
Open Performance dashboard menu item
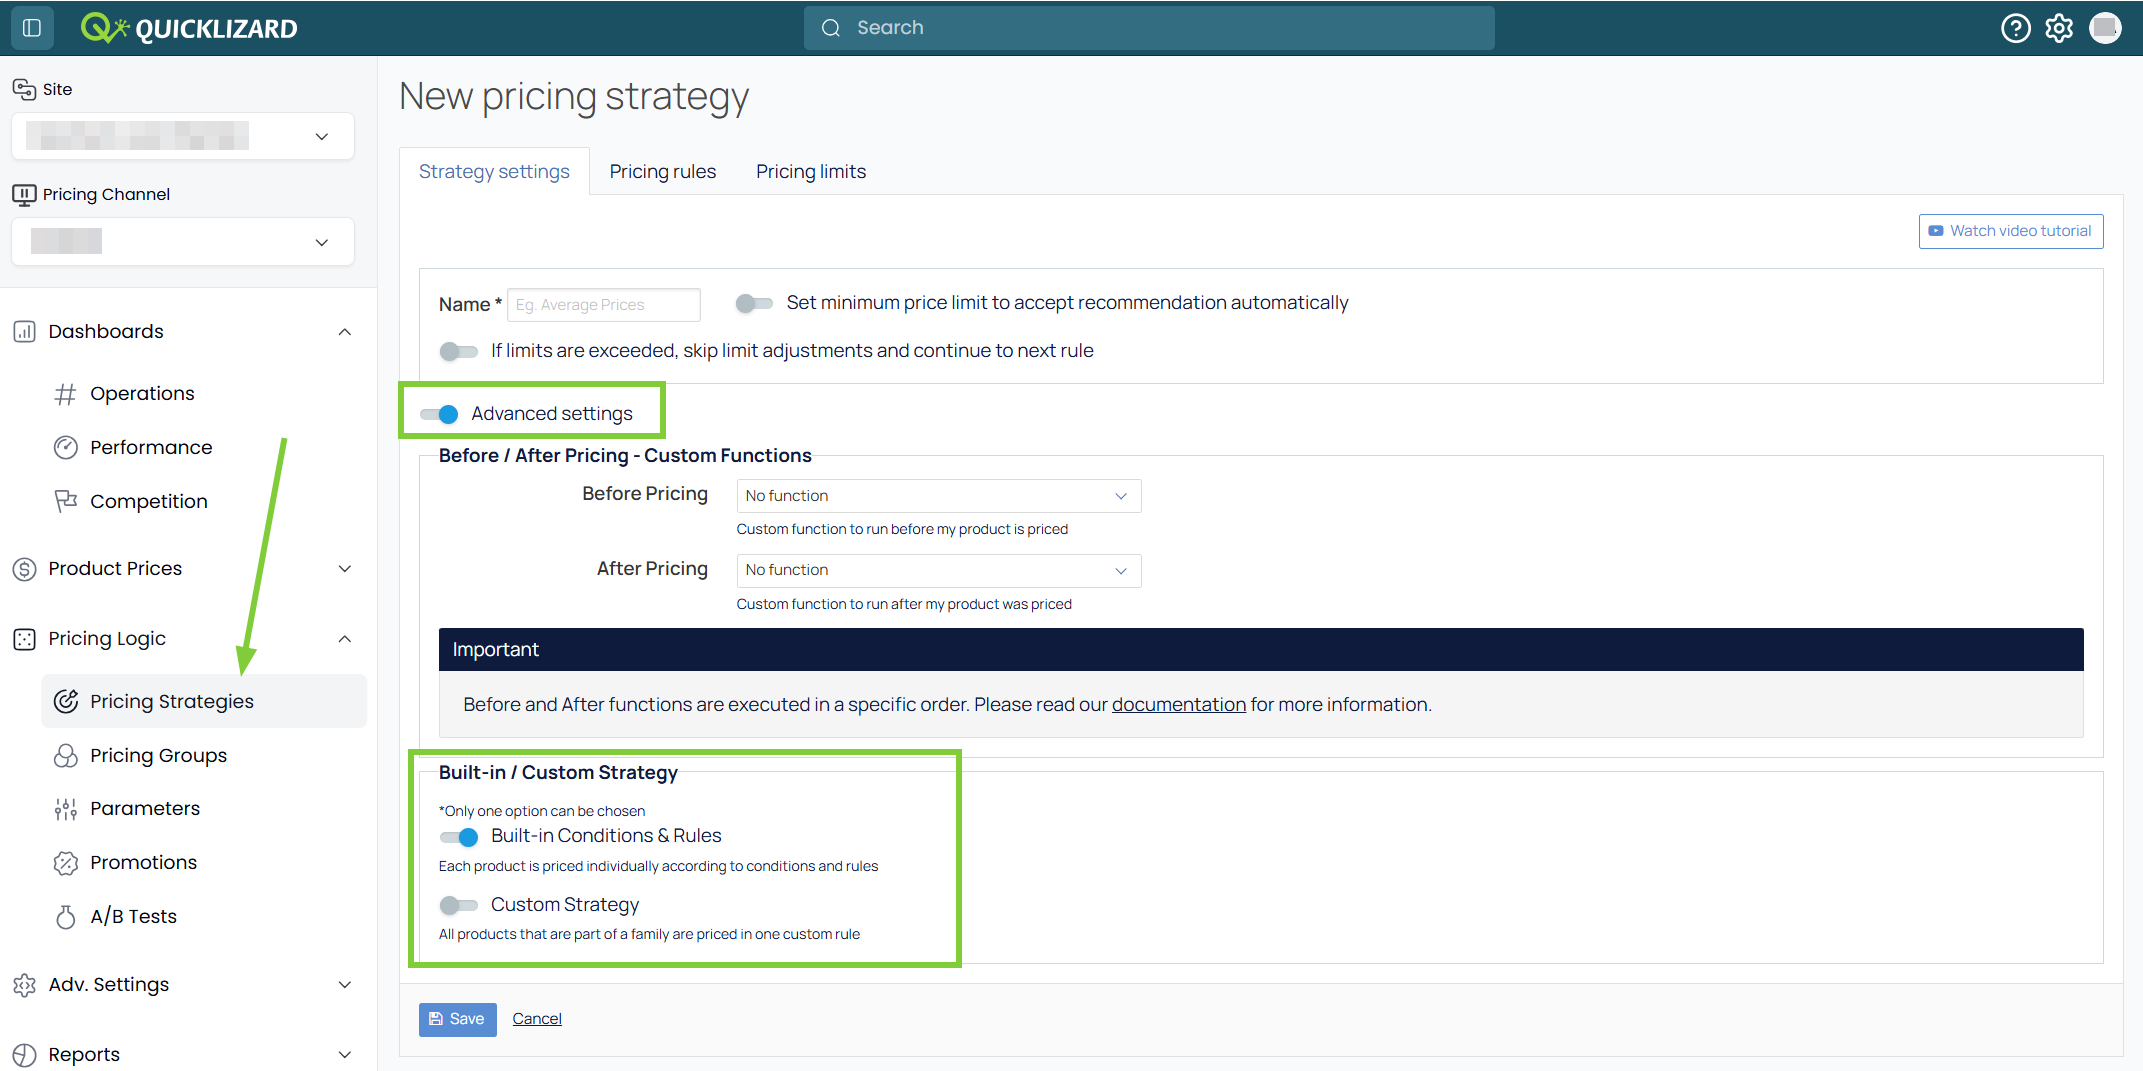click(203, 447)
